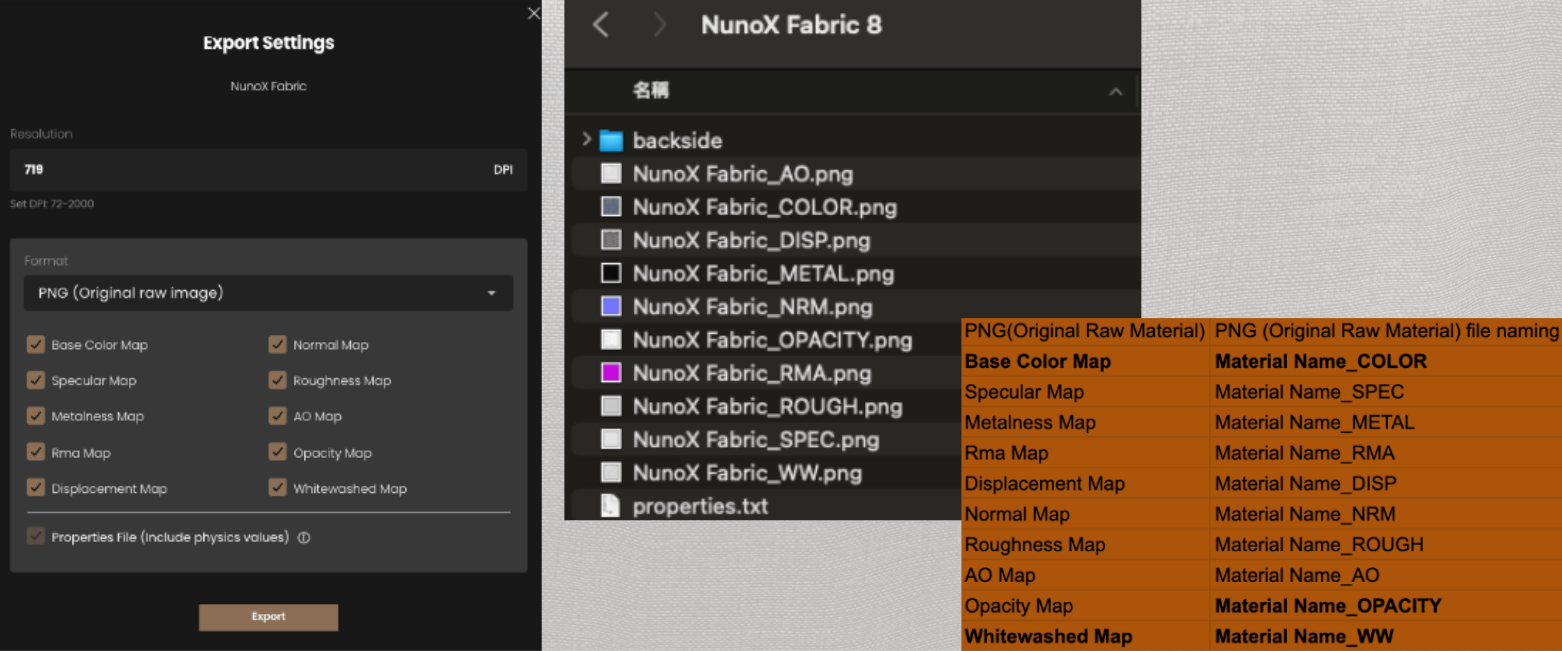Expand the backside folder disclosure arrow
This screenshot has width=1562, height=651.
click(586, 140)
